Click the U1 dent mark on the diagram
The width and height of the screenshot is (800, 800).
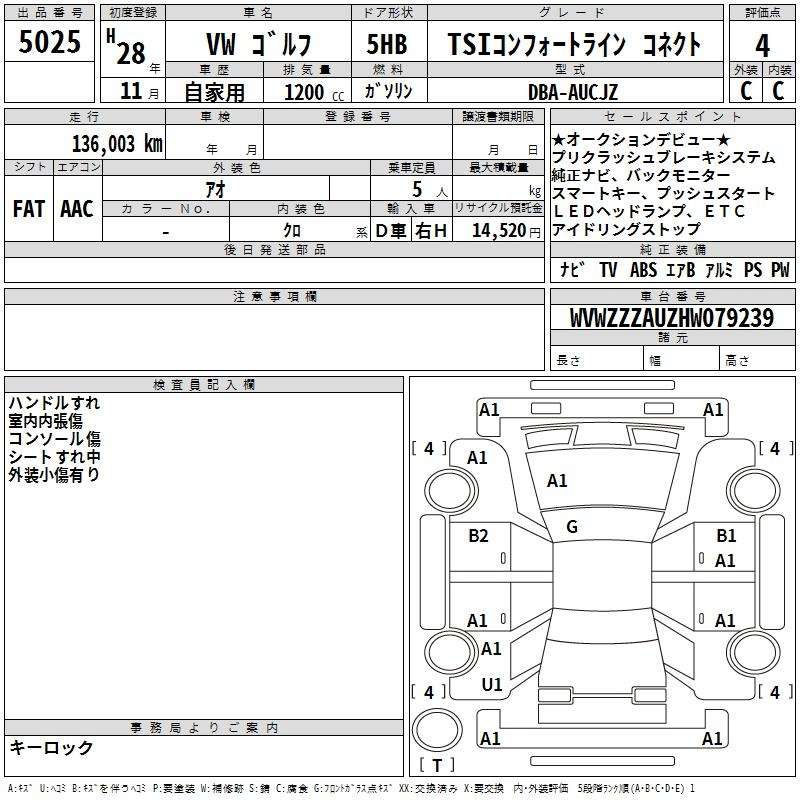(x=491, y=685)
